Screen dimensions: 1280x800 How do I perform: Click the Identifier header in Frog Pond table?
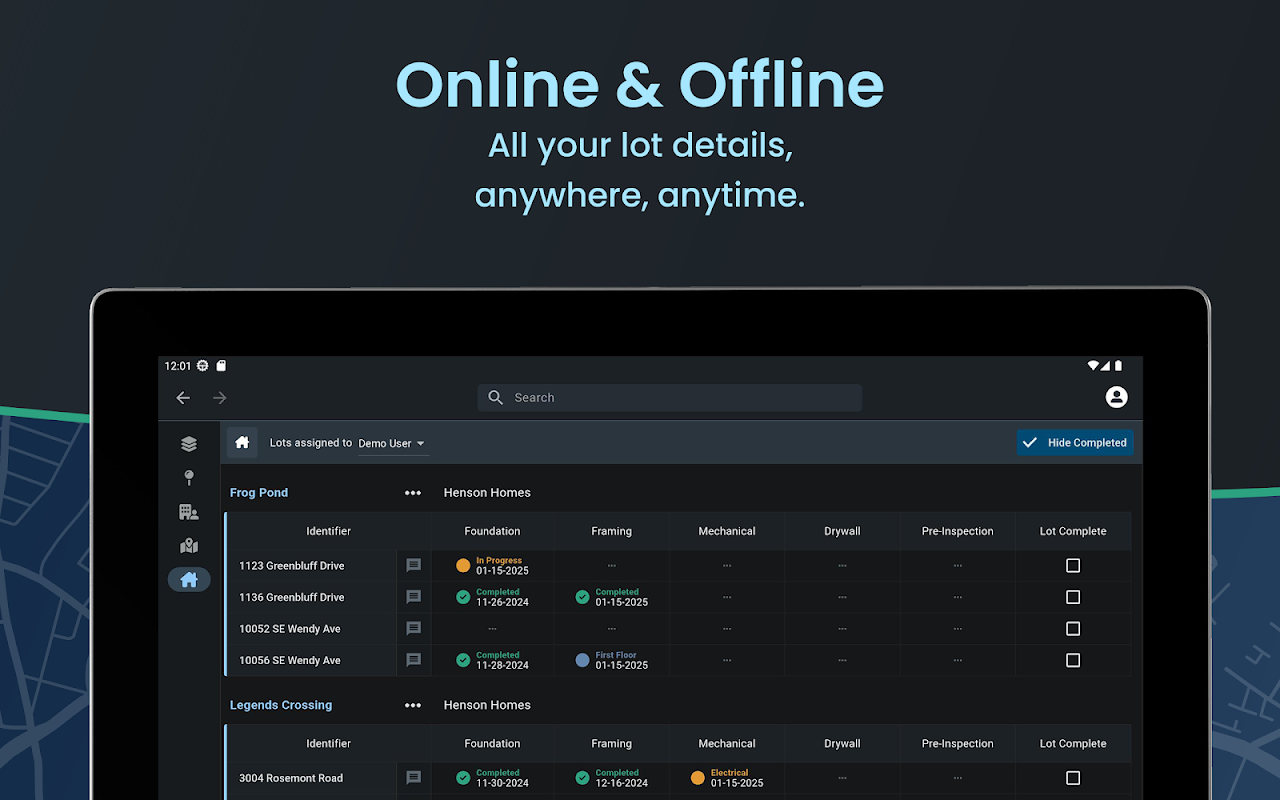point(329,531)
